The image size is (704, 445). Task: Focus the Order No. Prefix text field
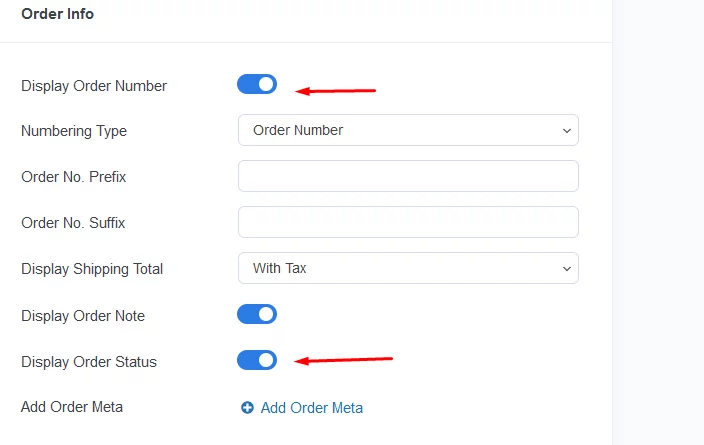[x=408, y=176]
